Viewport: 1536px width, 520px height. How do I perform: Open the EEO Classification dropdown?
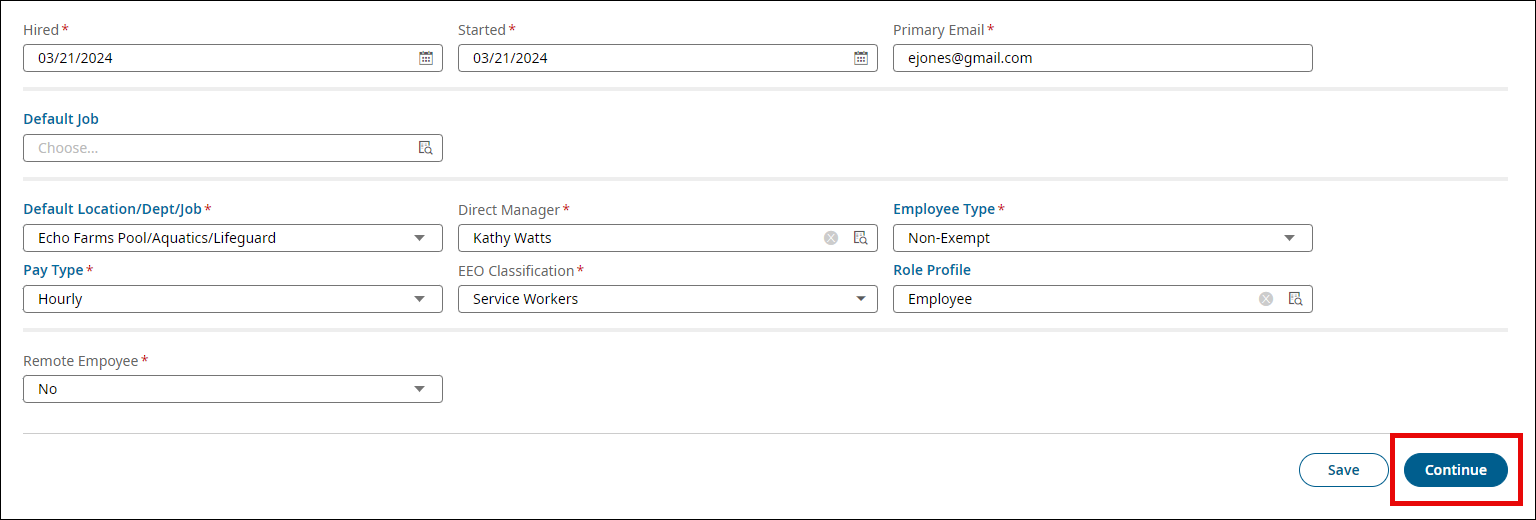coord(861,299)
